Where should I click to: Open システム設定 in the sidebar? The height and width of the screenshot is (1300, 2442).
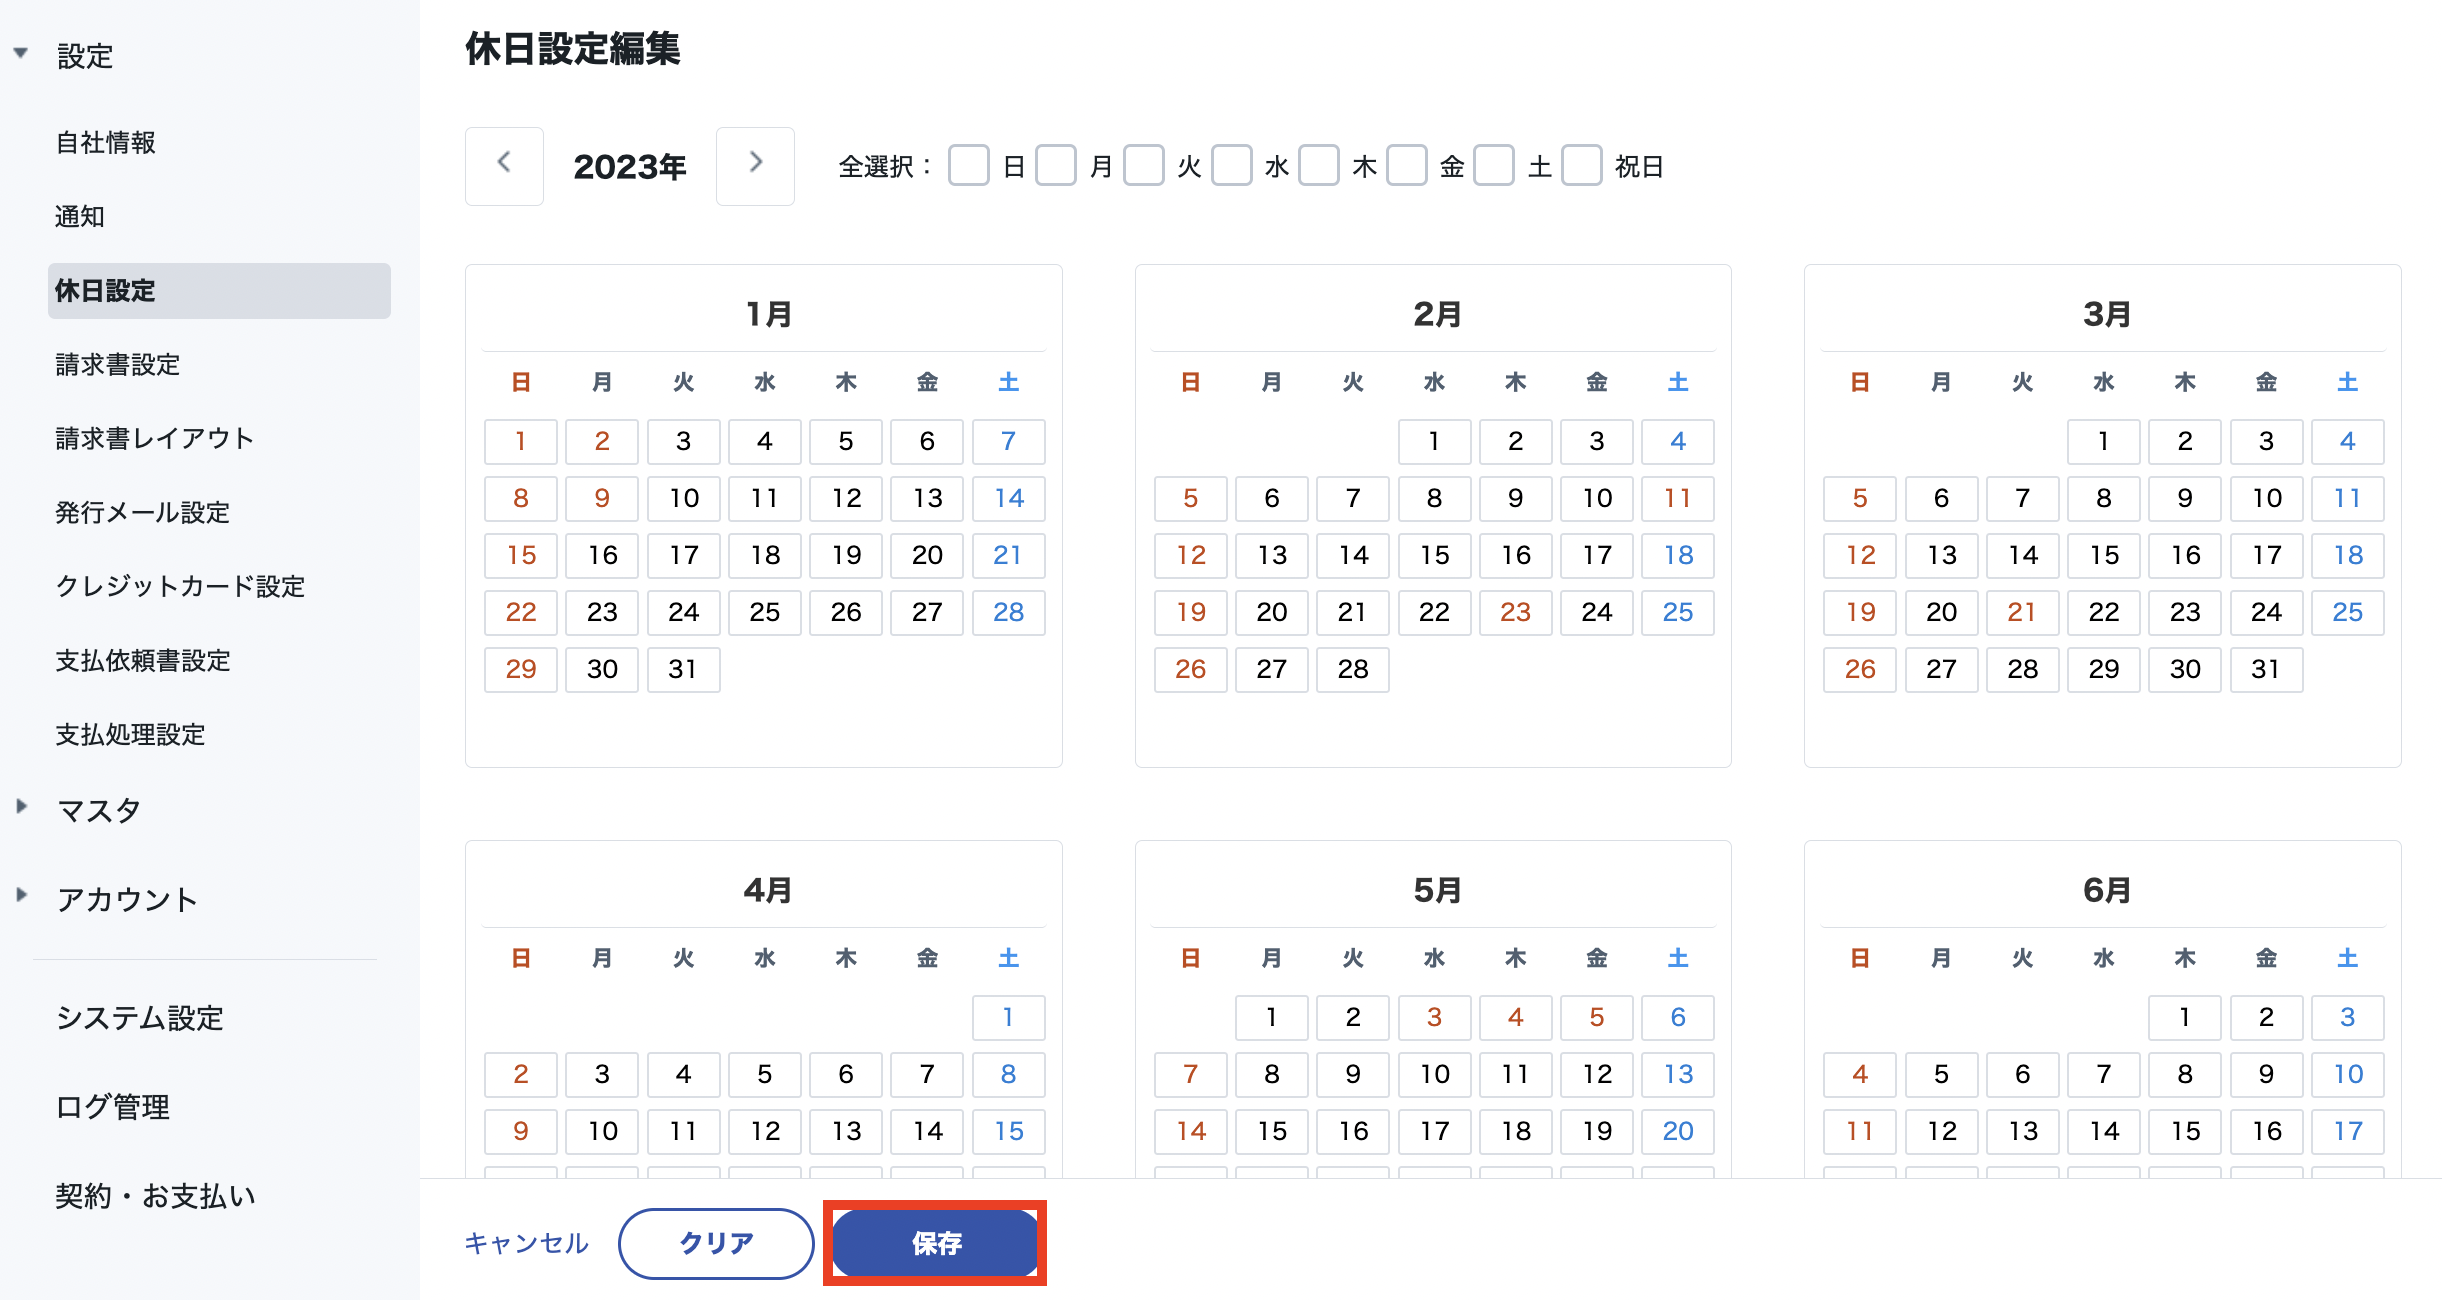[140, 1018]
